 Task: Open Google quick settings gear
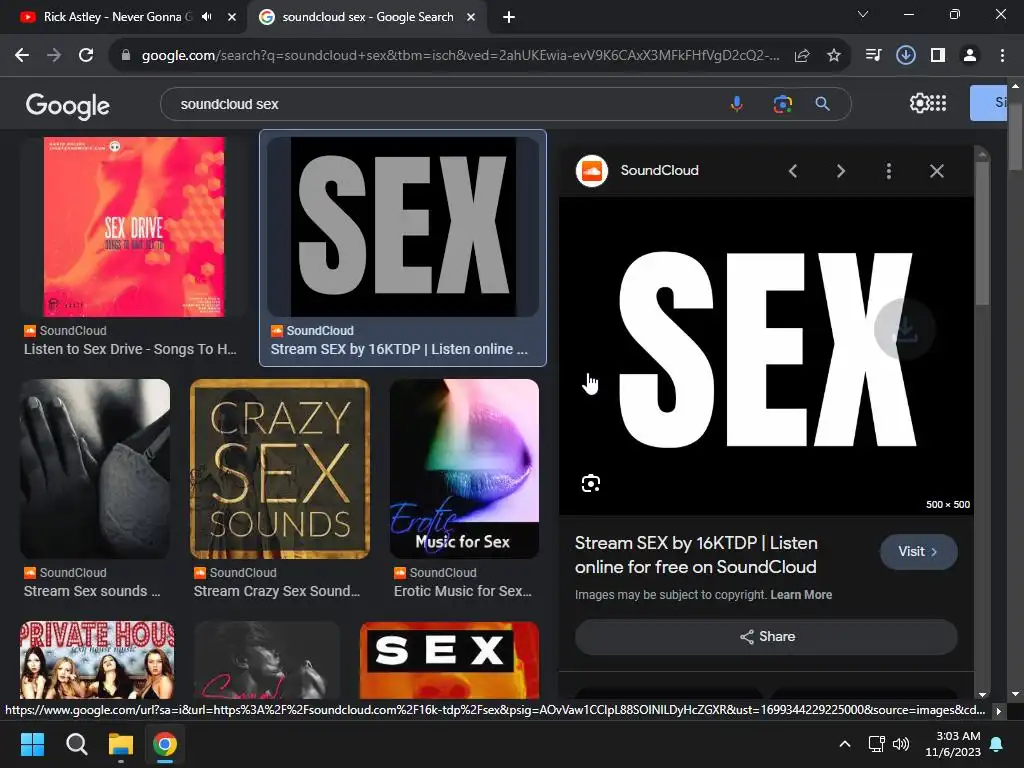click(919, 103)
